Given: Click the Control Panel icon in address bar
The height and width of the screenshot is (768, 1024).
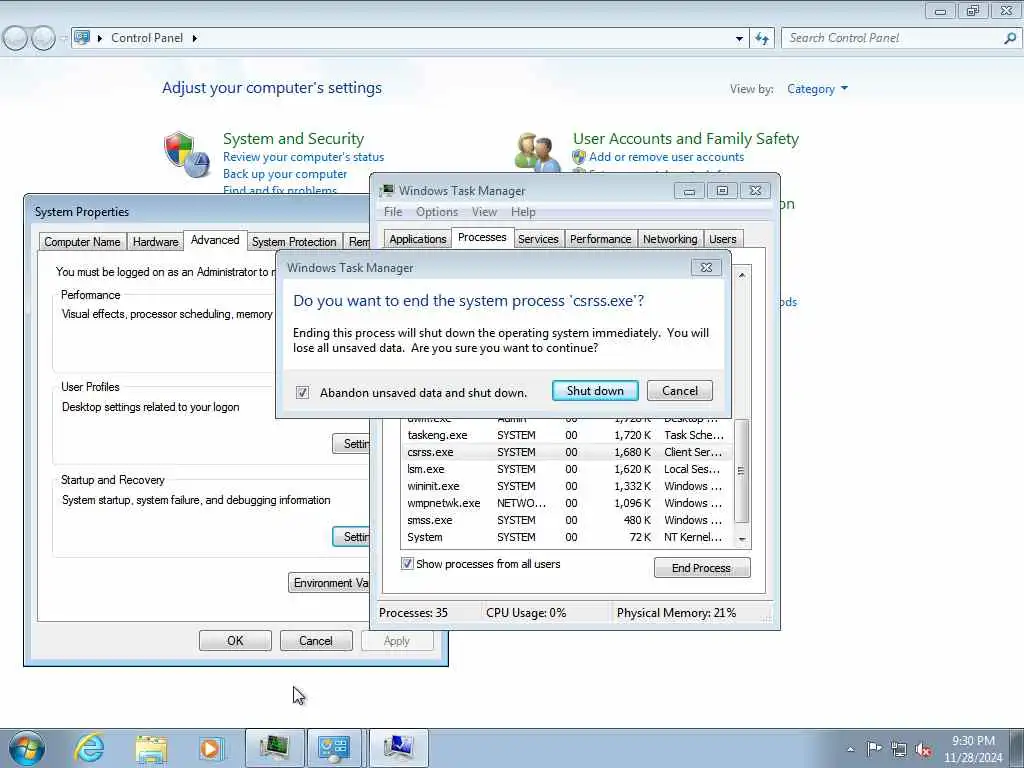Looking at the screenshot, I should coord(82,37).
